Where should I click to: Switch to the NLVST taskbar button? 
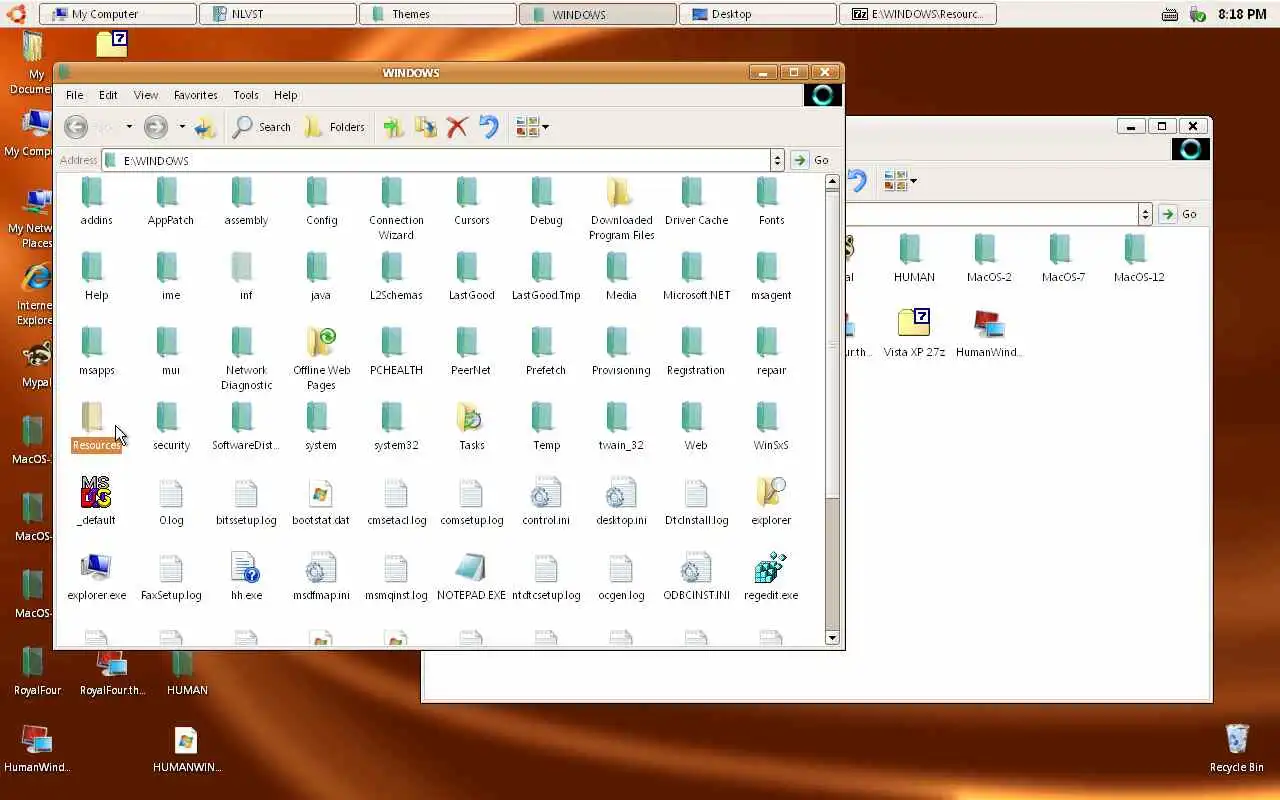point(278,14)
